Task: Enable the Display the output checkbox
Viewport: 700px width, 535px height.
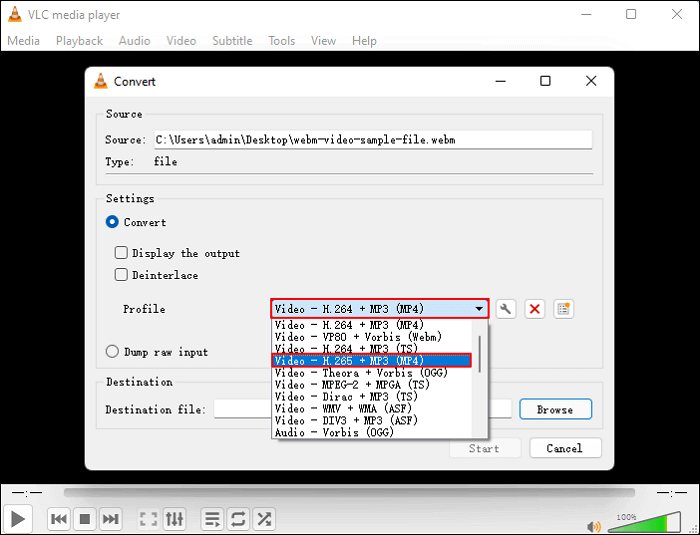Action: point(121,254)
